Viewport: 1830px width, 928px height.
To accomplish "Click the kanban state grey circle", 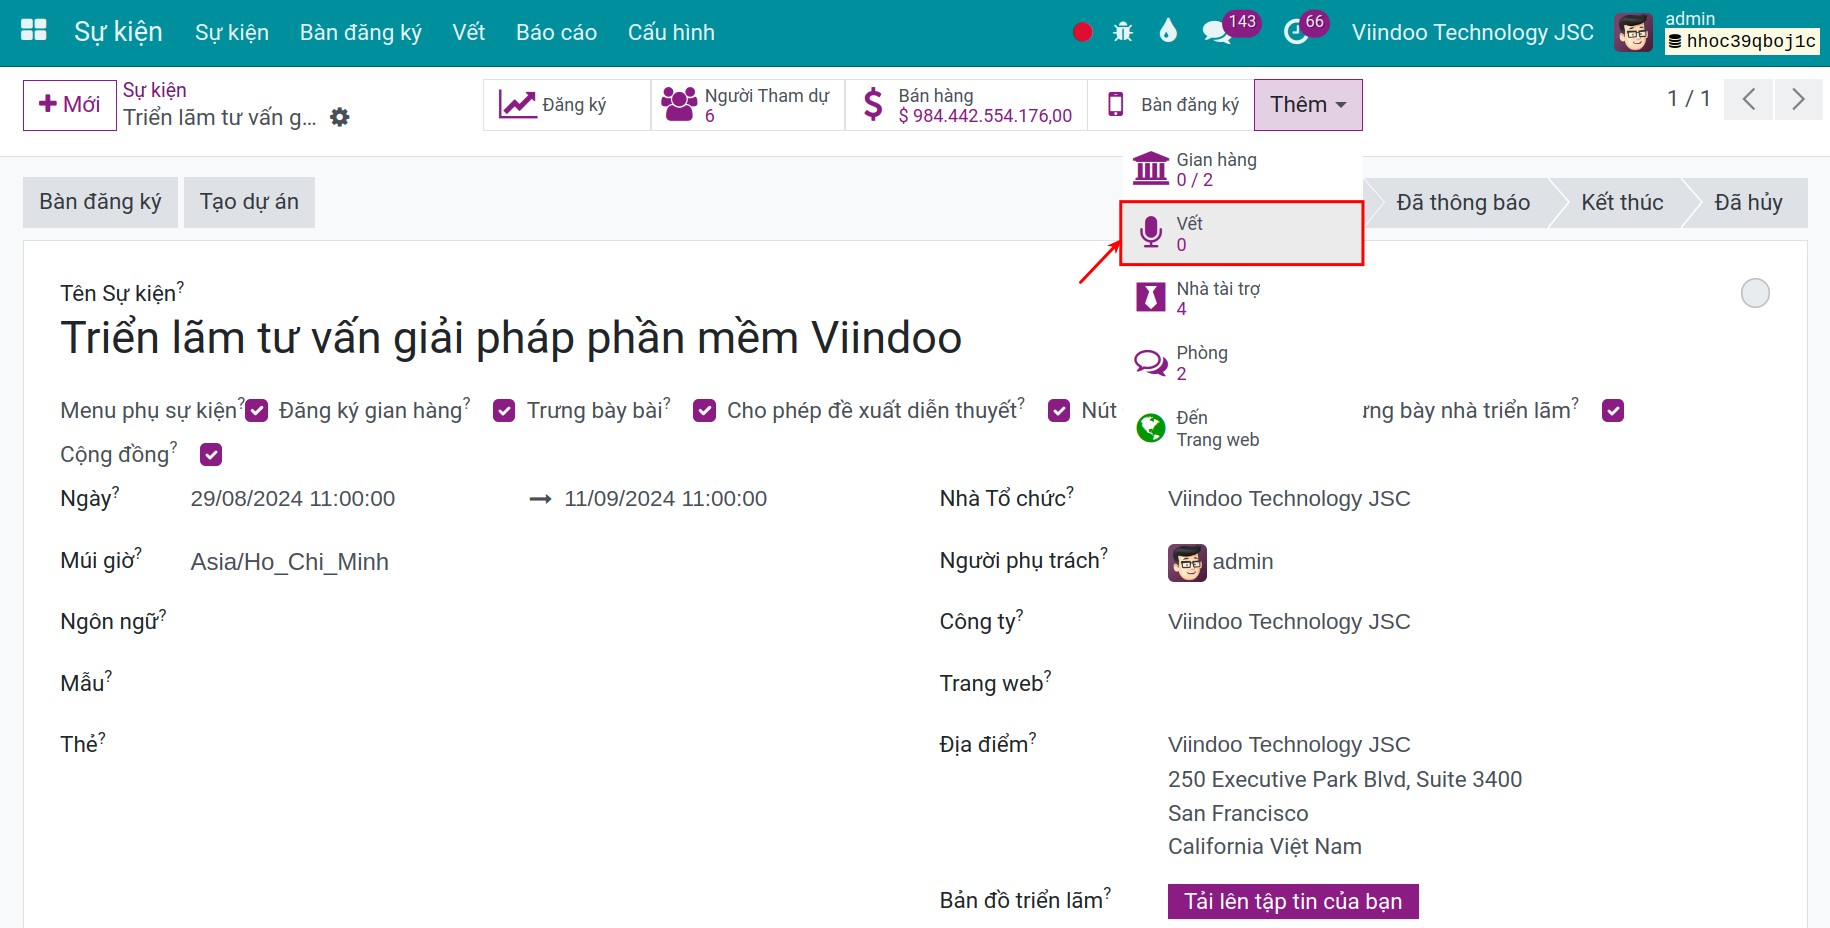I will [x=1755, y=293].
